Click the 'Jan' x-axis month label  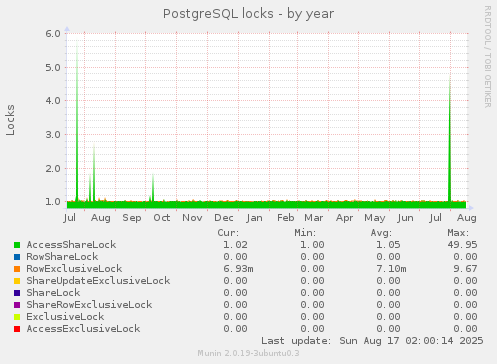254,218
